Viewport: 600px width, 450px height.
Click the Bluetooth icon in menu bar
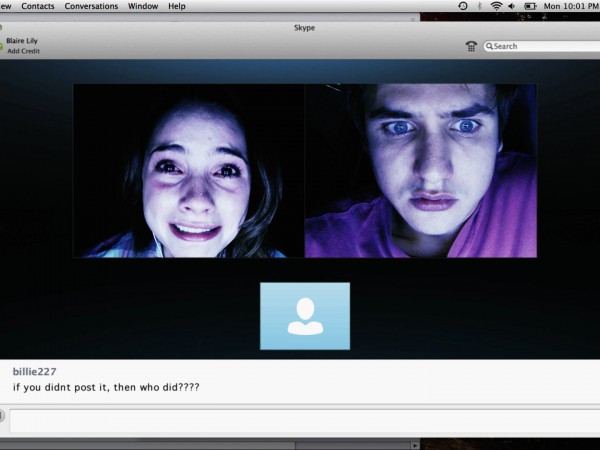click(x=479, y=6)
